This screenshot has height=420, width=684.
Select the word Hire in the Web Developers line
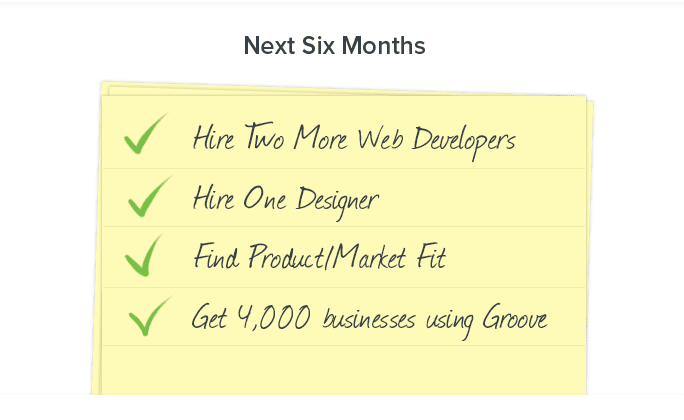[210, 137]
